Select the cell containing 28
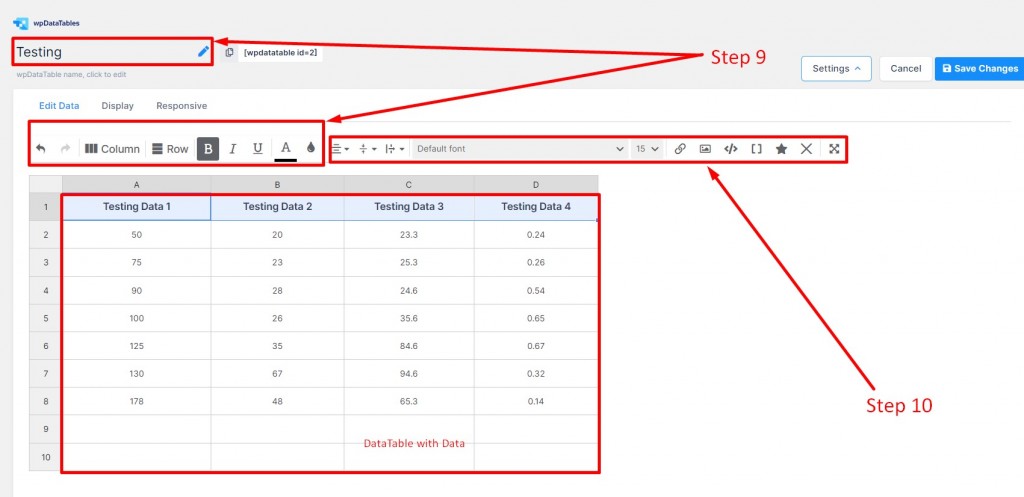The width and height of the screenshot is (1024, 497). click(x=278, y=291)
